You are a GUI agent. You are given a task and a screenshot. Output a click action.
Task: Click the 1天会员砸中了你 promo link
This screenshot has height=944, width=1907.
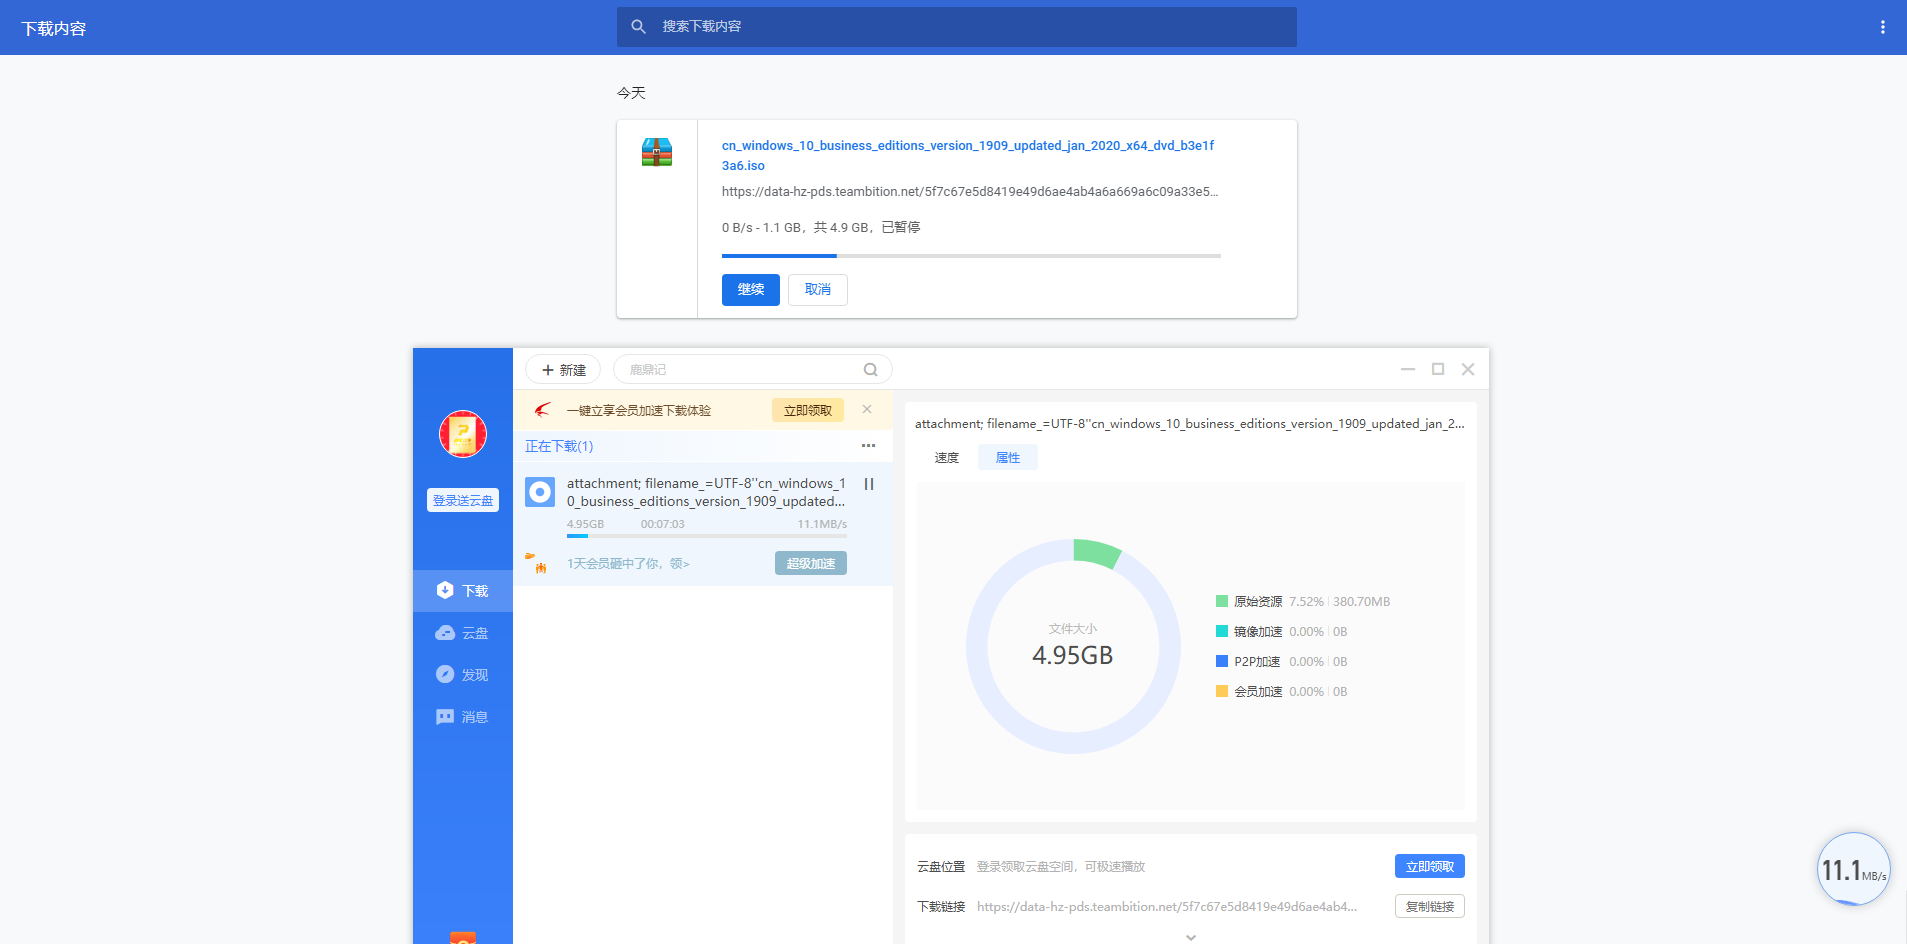click(x=628, y=564)
